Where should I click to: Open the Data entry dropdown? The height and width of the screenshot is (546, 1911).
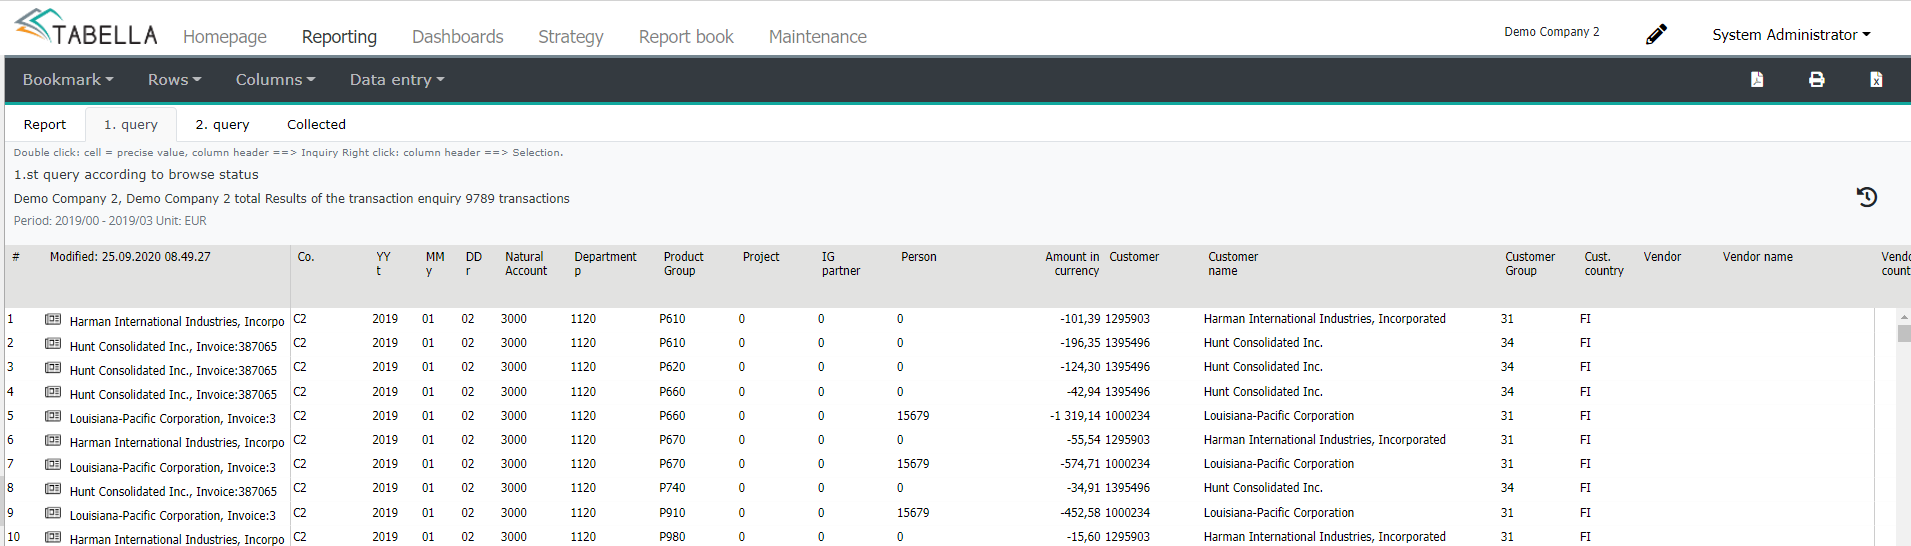397,79
